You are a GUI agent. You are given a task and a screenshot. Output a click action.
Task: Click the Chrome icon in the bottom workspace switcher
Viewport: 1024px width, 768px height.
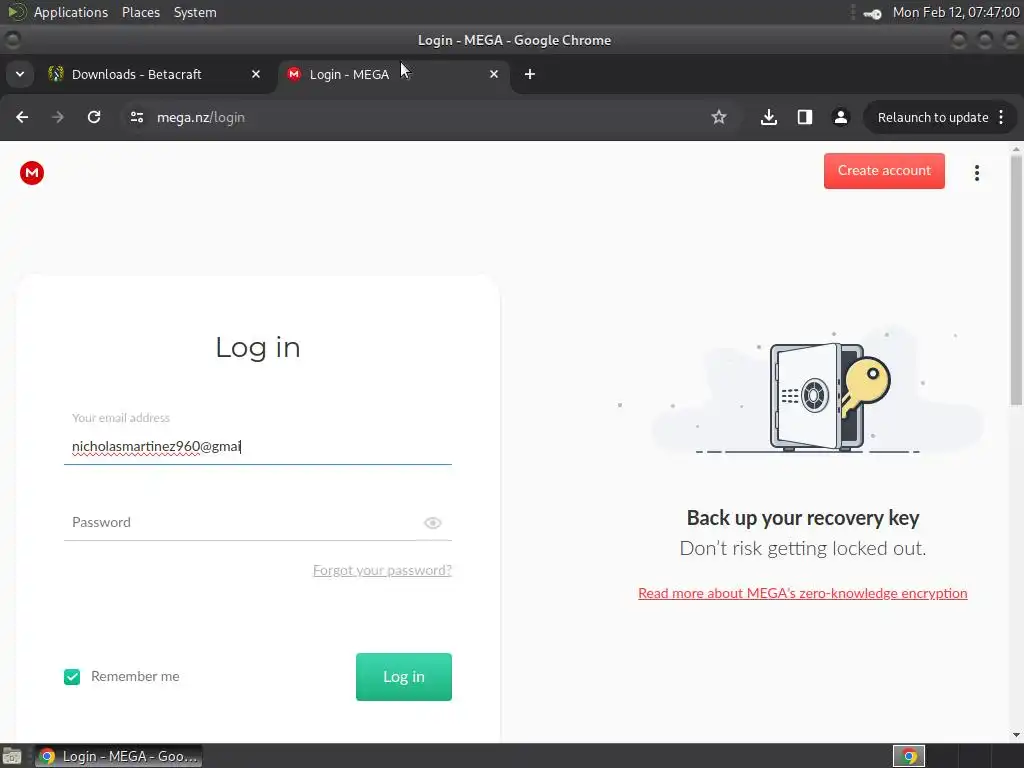[x=908, y=756]
